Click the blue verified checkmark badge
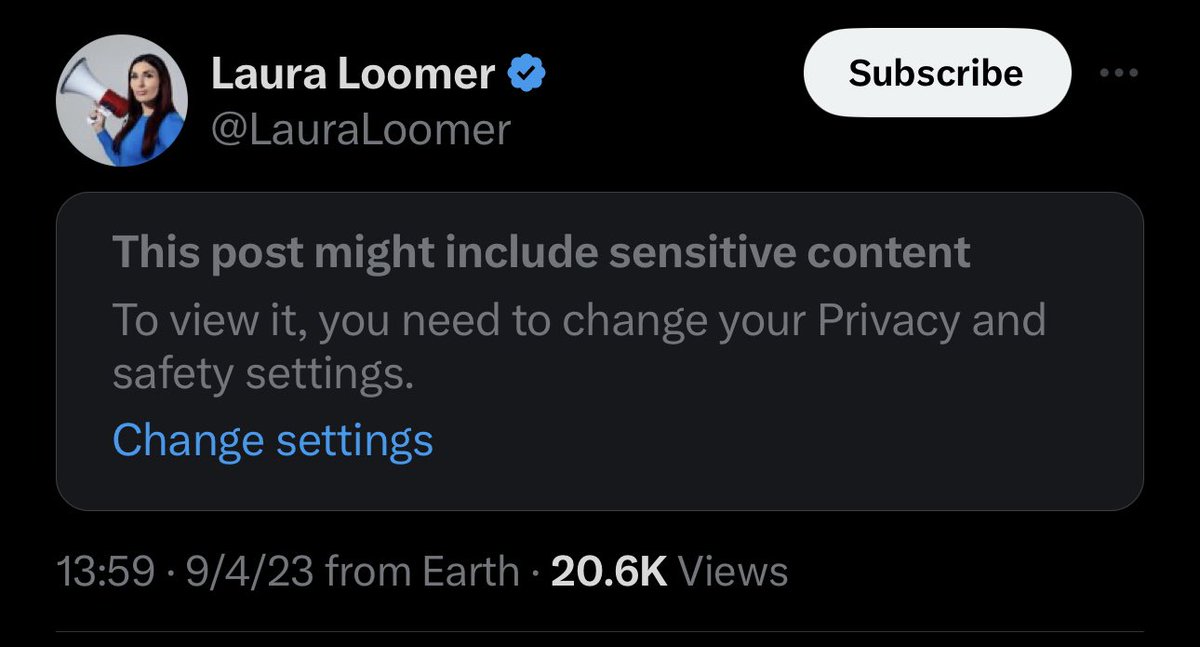Image resolution: width=1200 pixels, height=647 pixels. click(x=528, y=75)
